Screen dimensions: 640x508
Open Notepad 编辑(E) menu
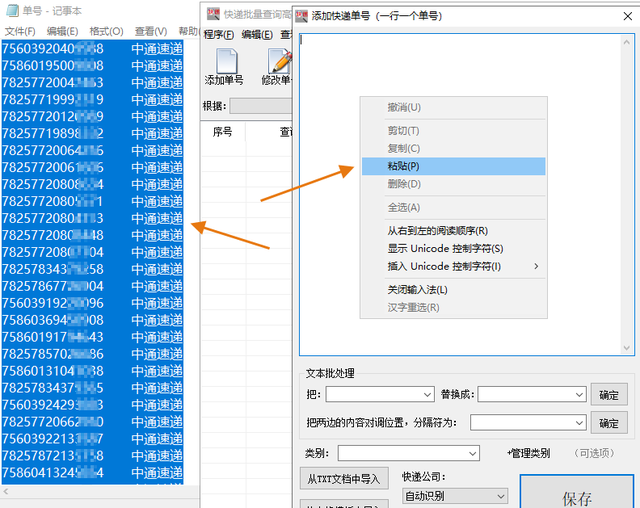(62, 31)
